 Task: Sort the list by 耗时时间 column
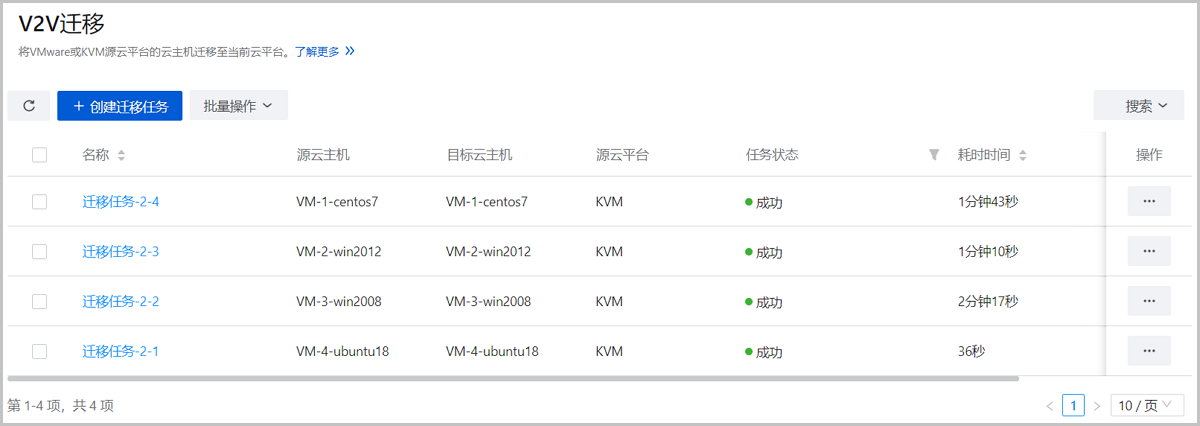tap(1023, 155)
